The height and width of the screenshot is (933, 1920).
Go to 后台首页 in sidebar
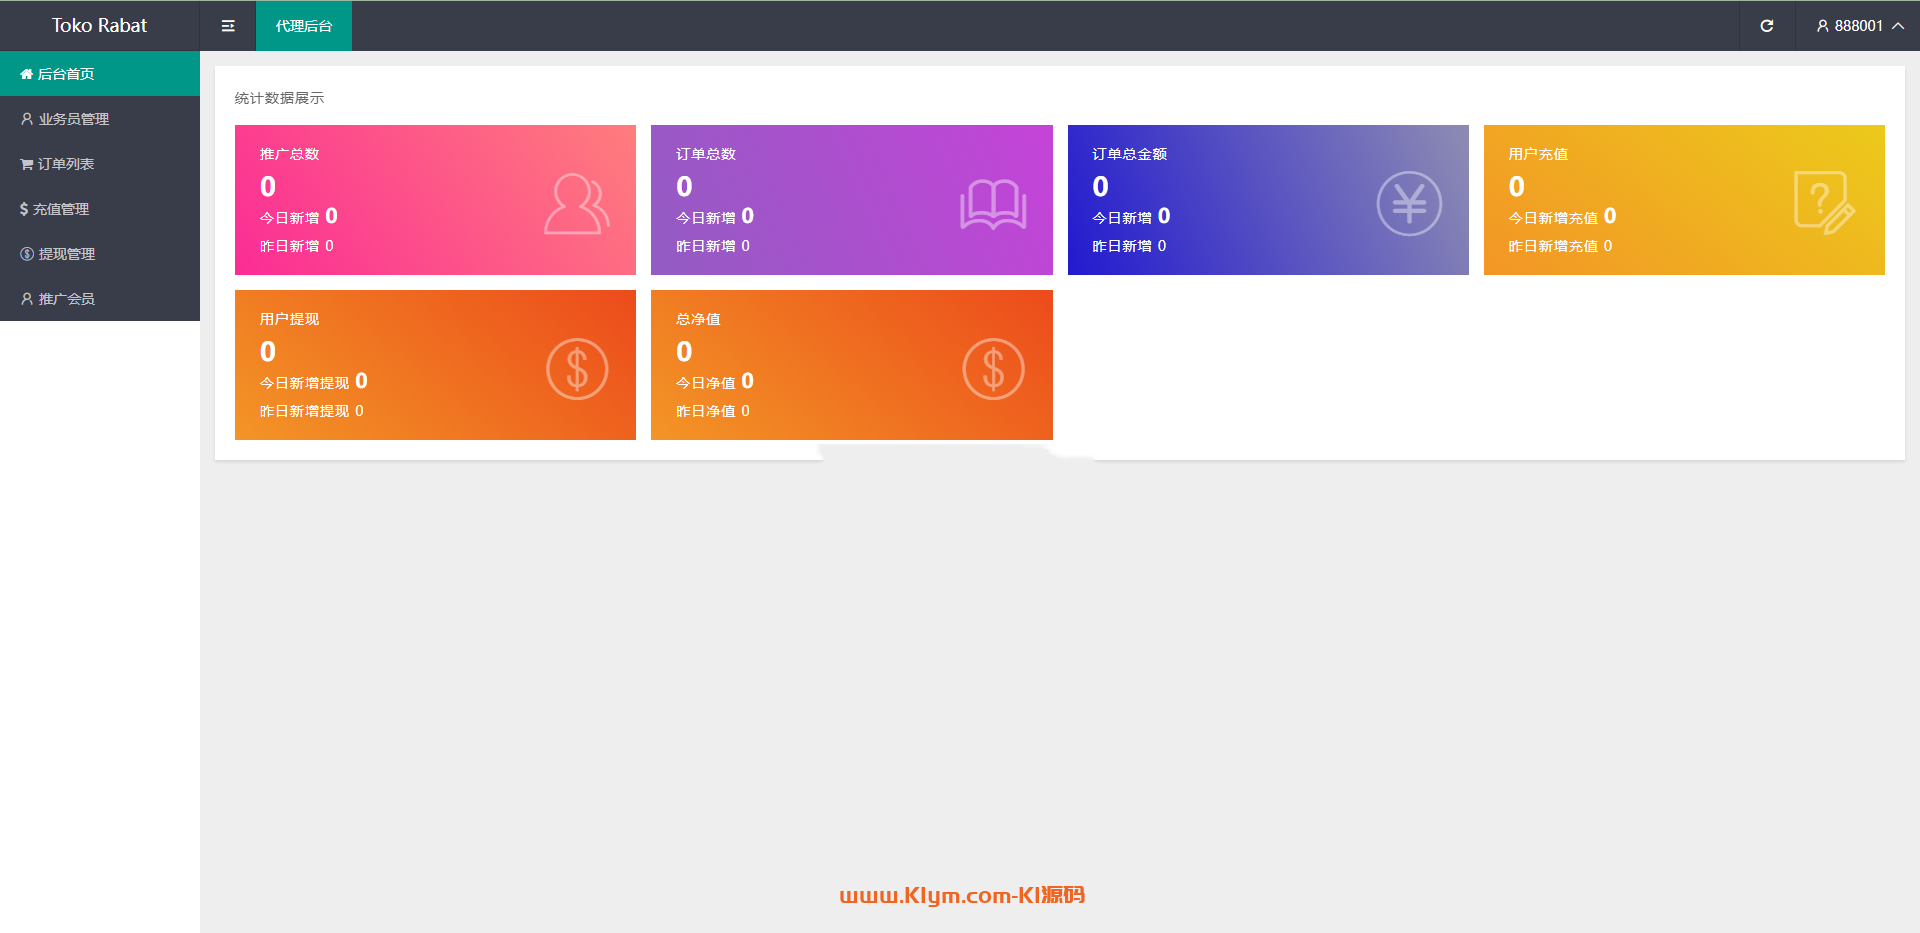click(100, 74)
